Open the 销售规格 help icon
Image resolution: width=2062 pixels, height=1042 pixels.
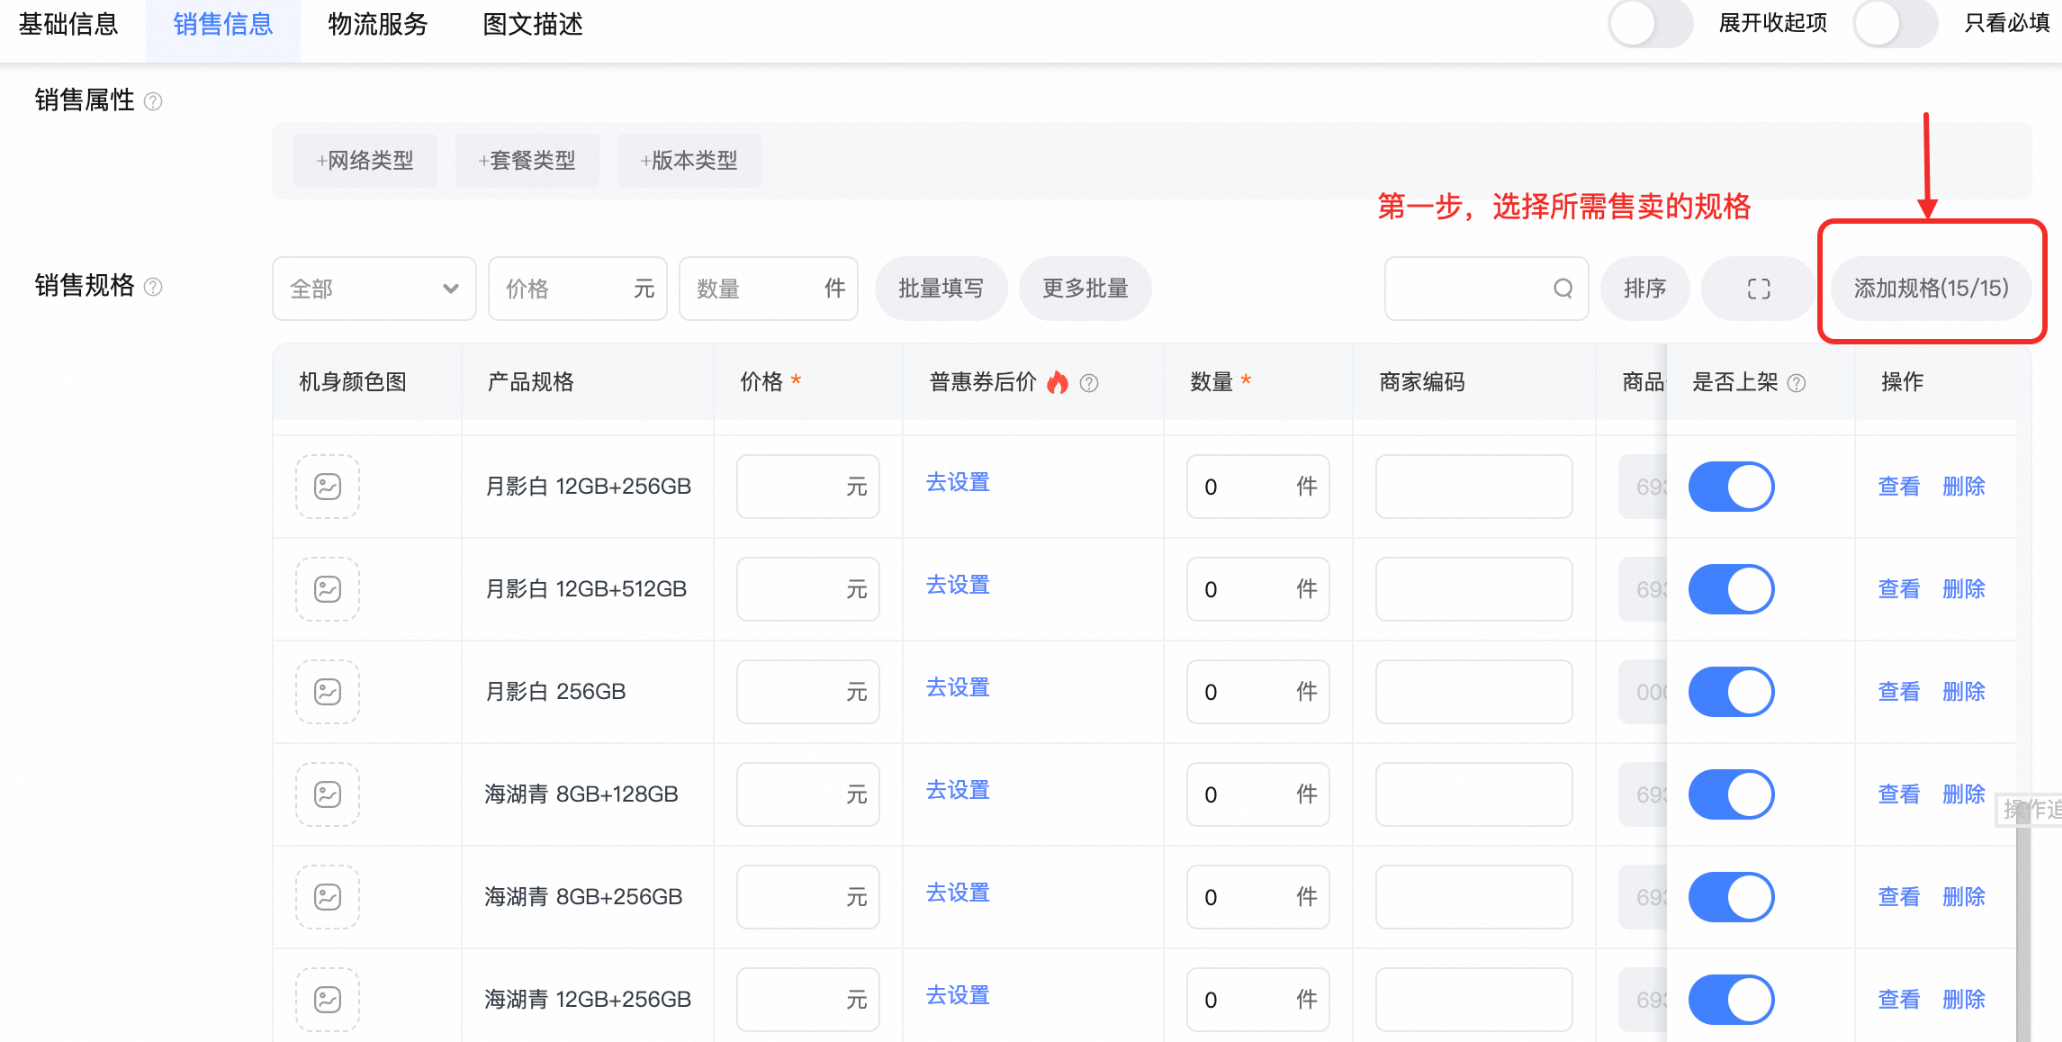[x=153, y=287]
